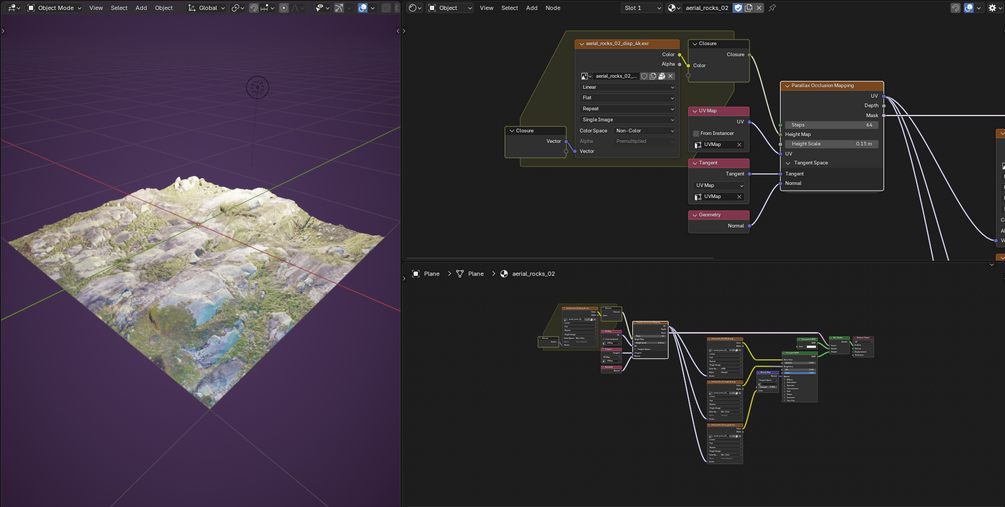Open the node editor View menu
Image resolution: width=1005 pixels, height=507 pixels.
pyautogui.click(x=487, y=8)
